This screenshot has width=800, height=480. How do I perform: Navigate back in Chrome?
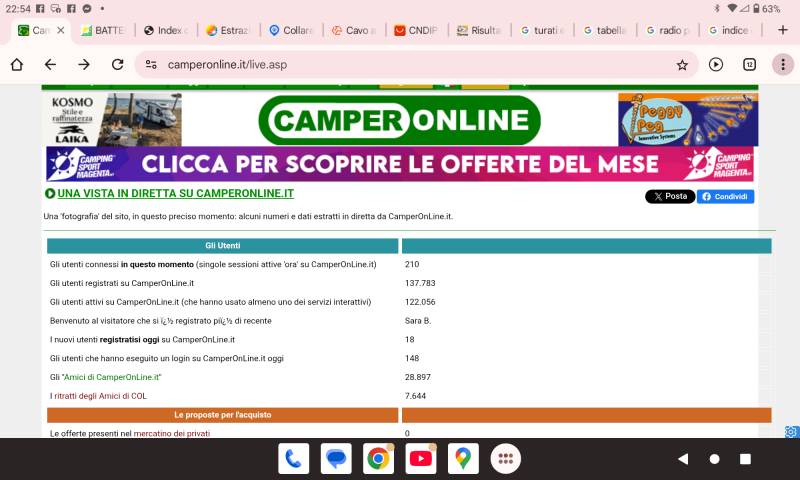(50, 65)
